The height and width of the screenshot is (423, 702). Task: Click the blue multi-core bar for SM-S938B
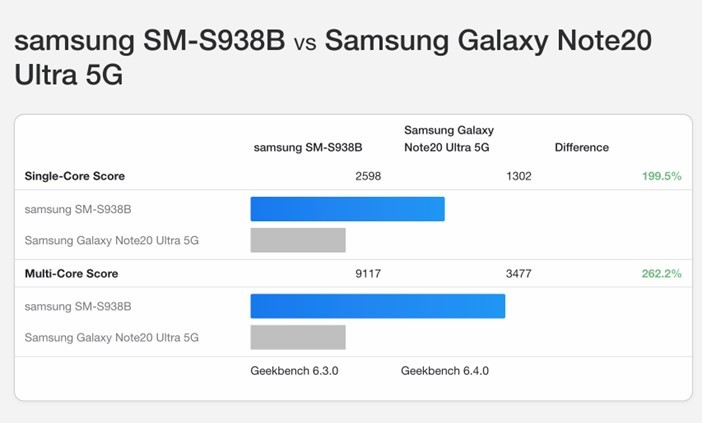pos(377,306)
